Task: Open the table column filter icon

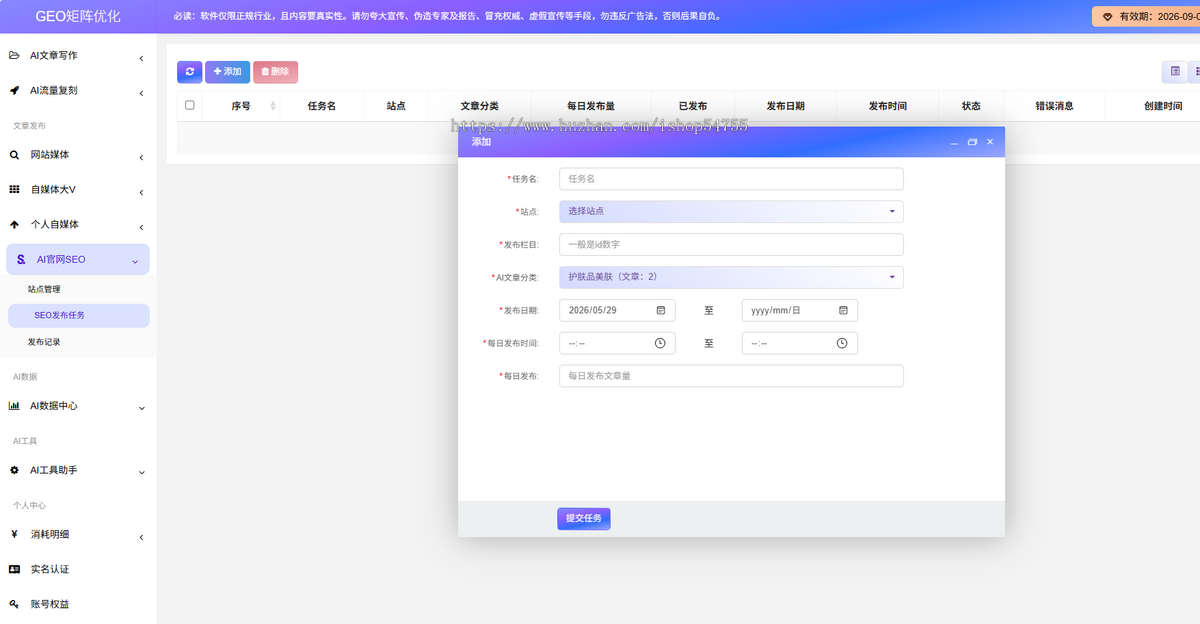Action: pyautogui.click(x=1175, y=72)
